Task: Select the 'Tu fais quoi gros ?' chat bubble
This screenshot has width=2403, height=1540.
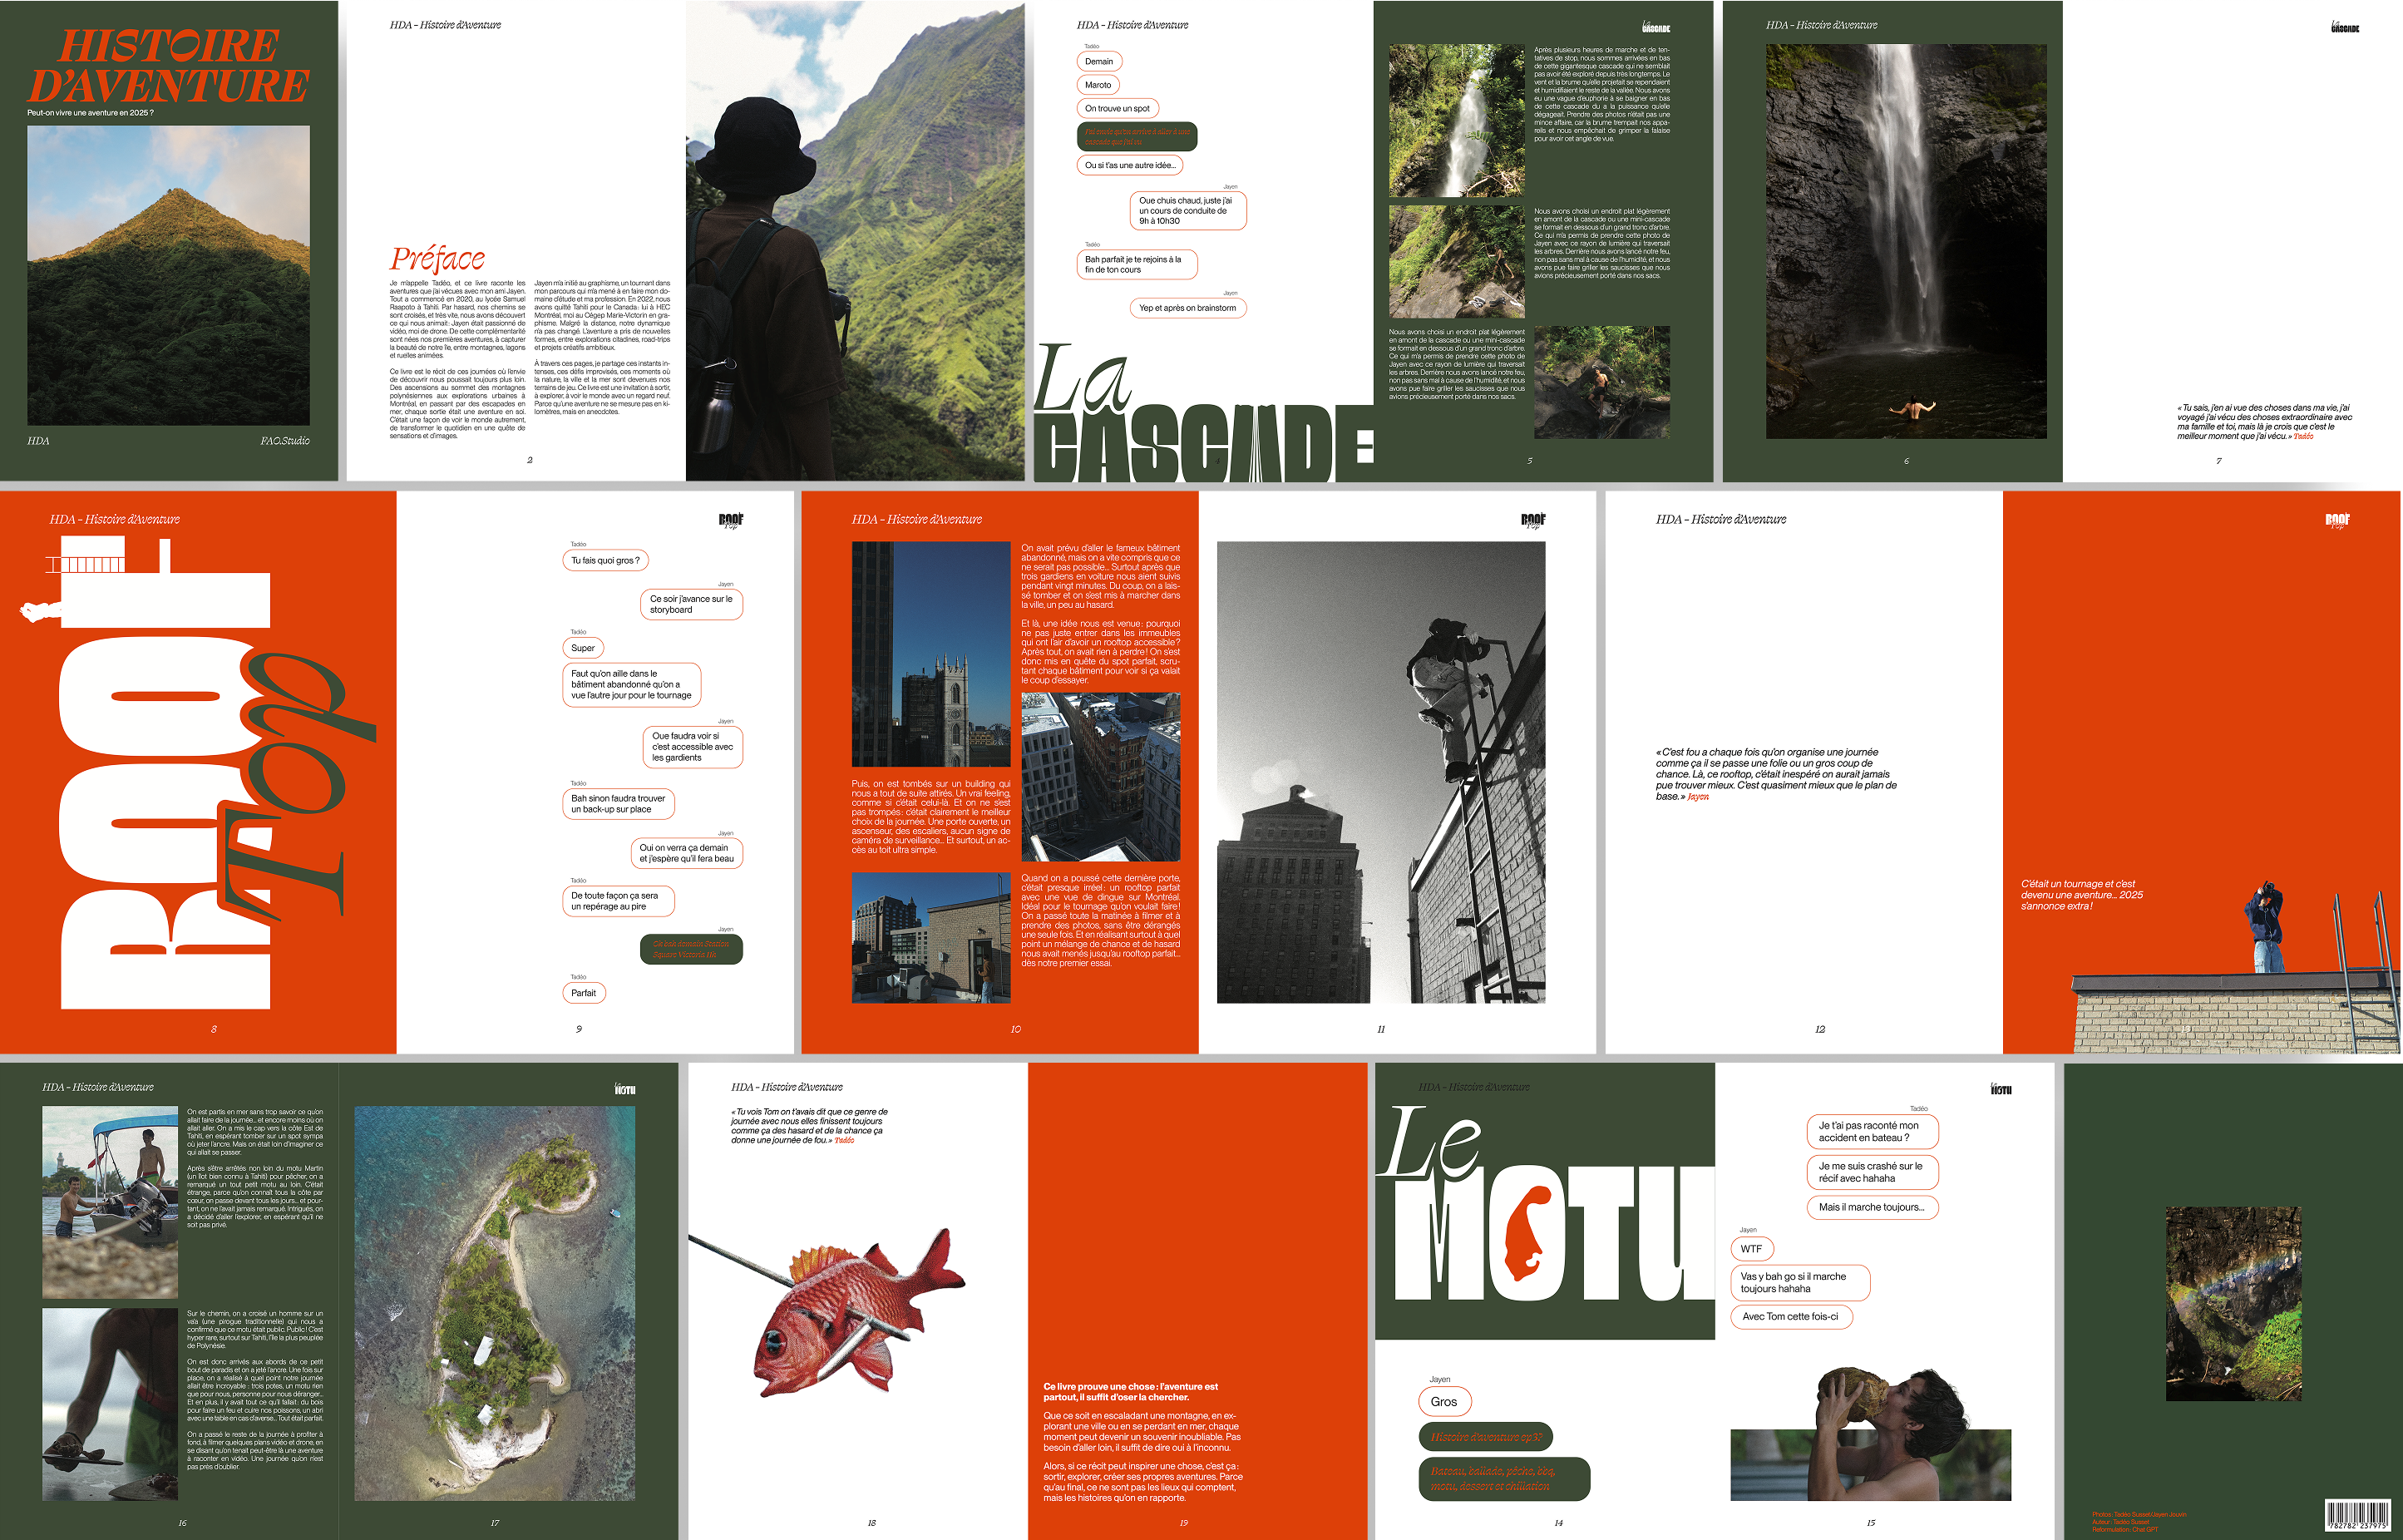Action: (x=605, y=561)
